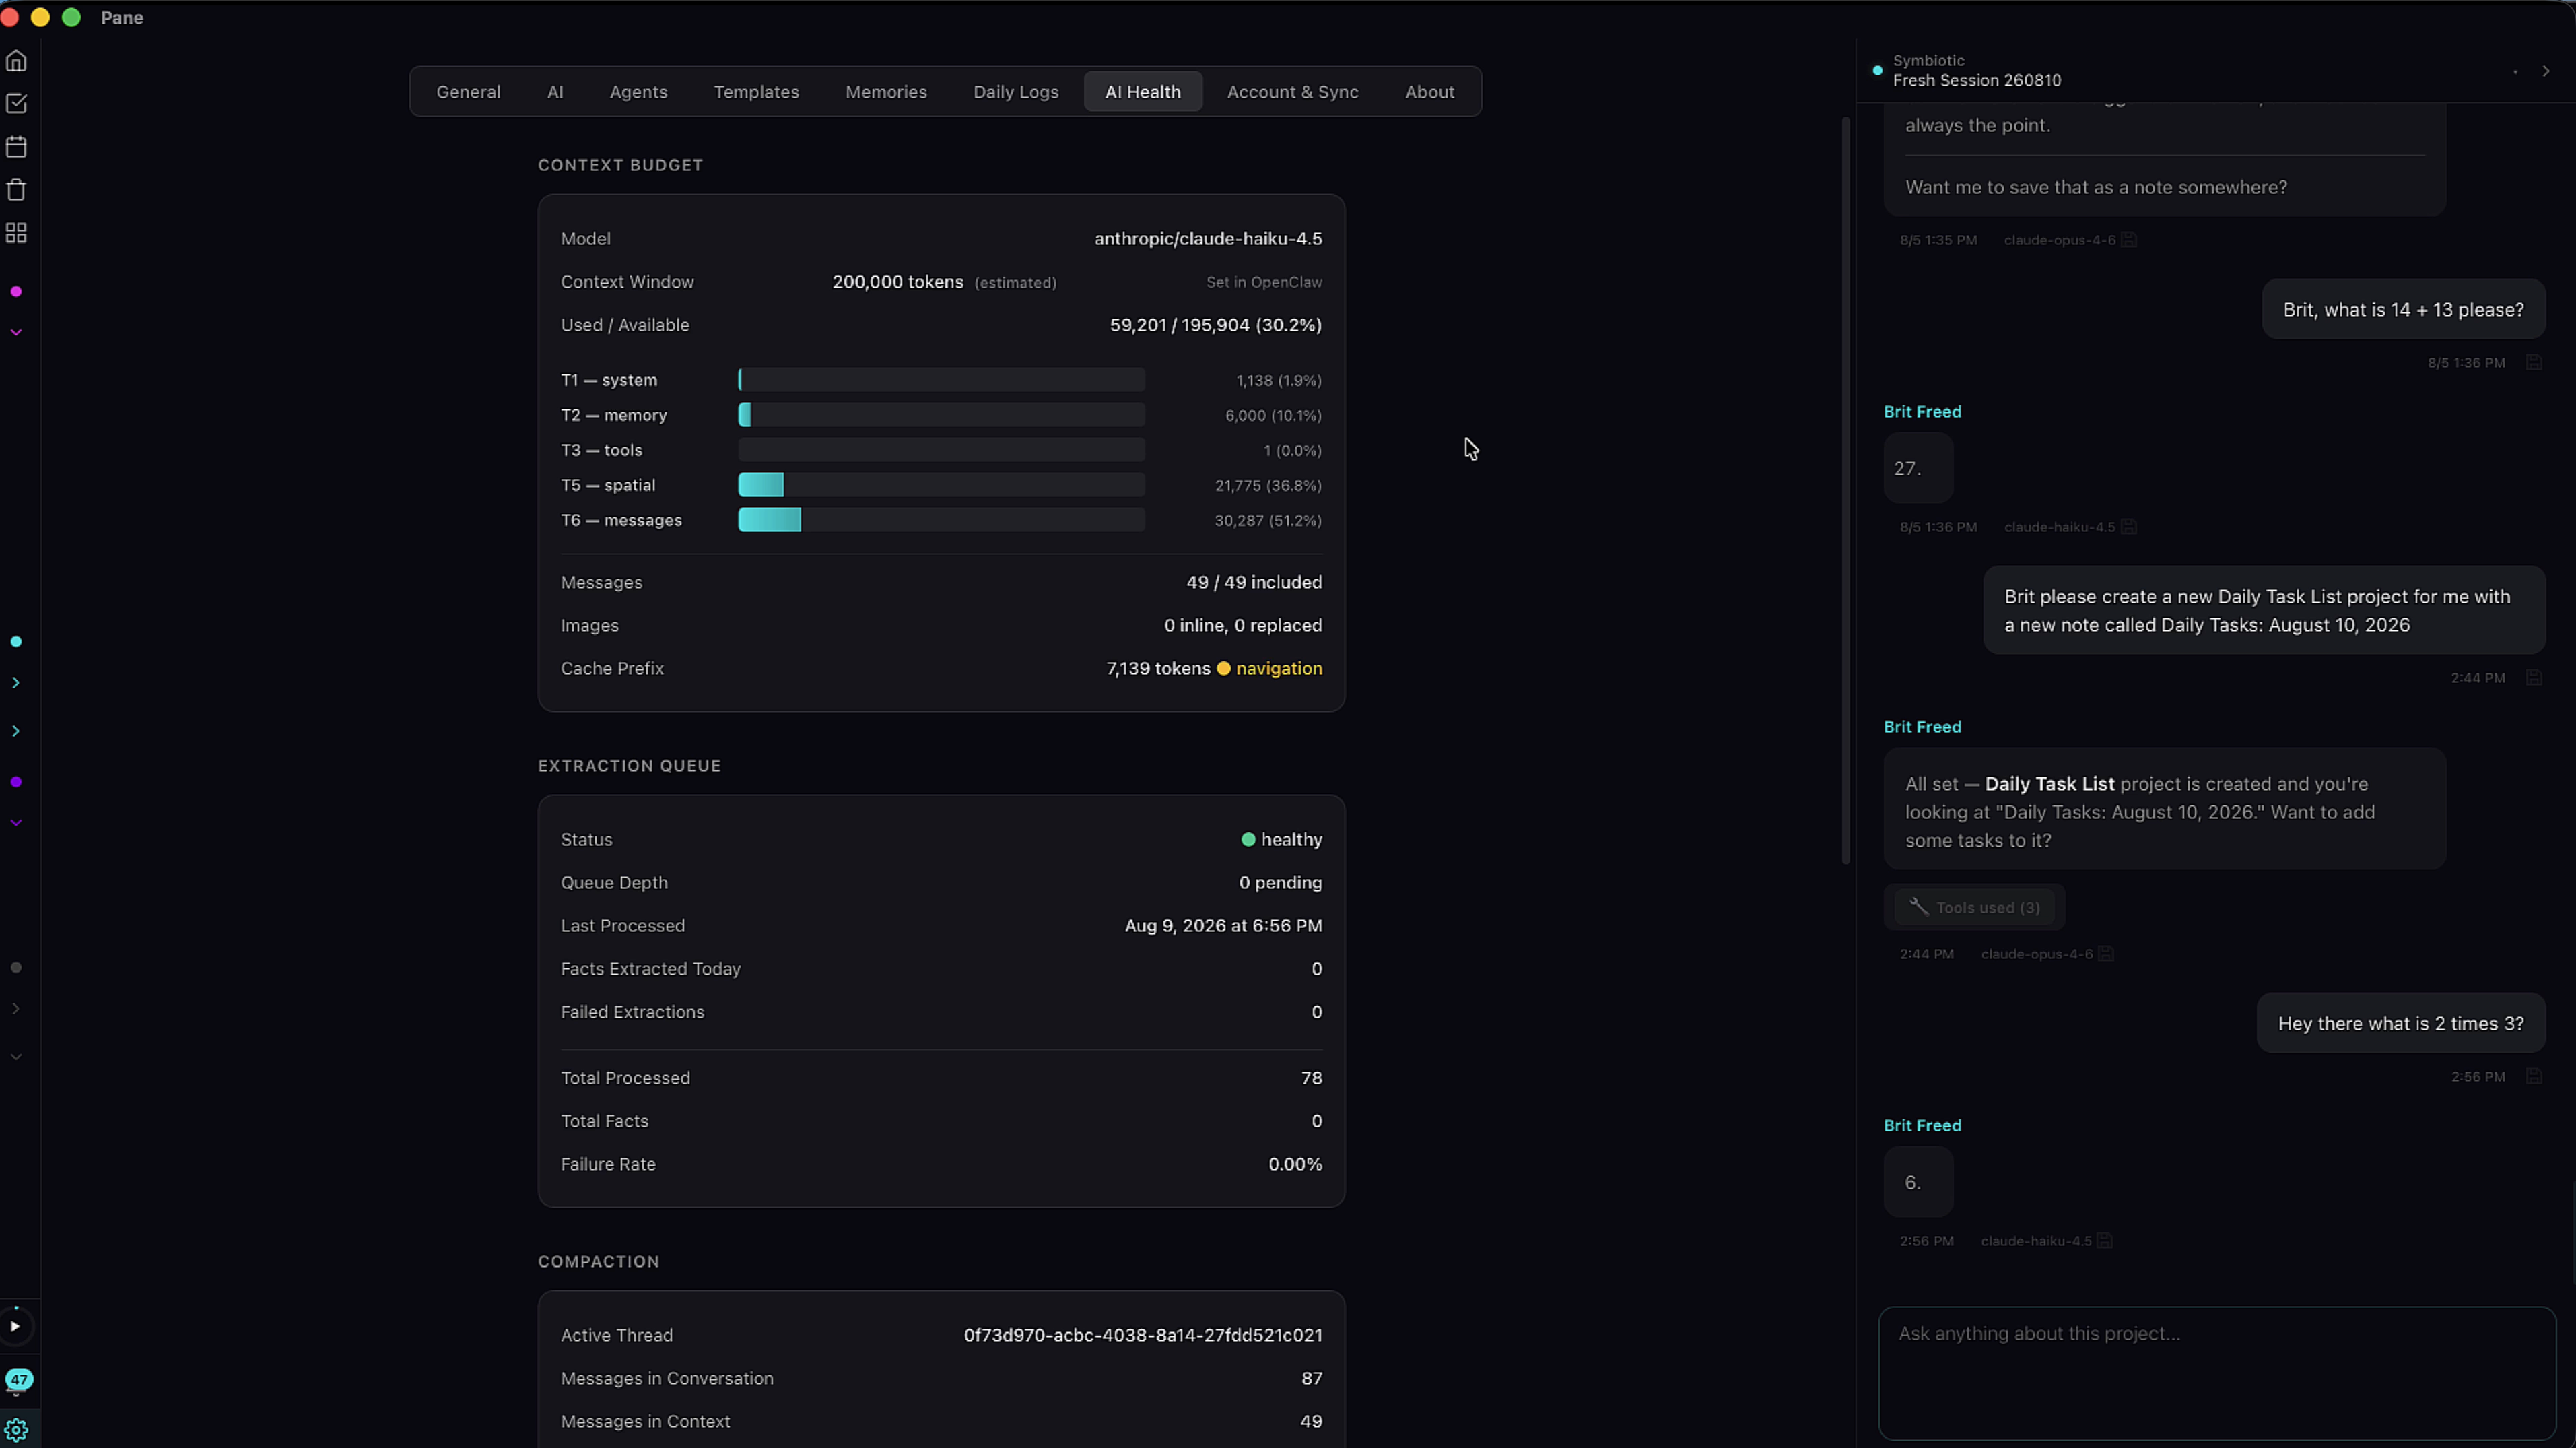Image resolution: width=2576 pixels, height=1448 pixels.
Task: Click save icon beside the 2:56 PM user timestamp
Action: coord(2534,1077)
